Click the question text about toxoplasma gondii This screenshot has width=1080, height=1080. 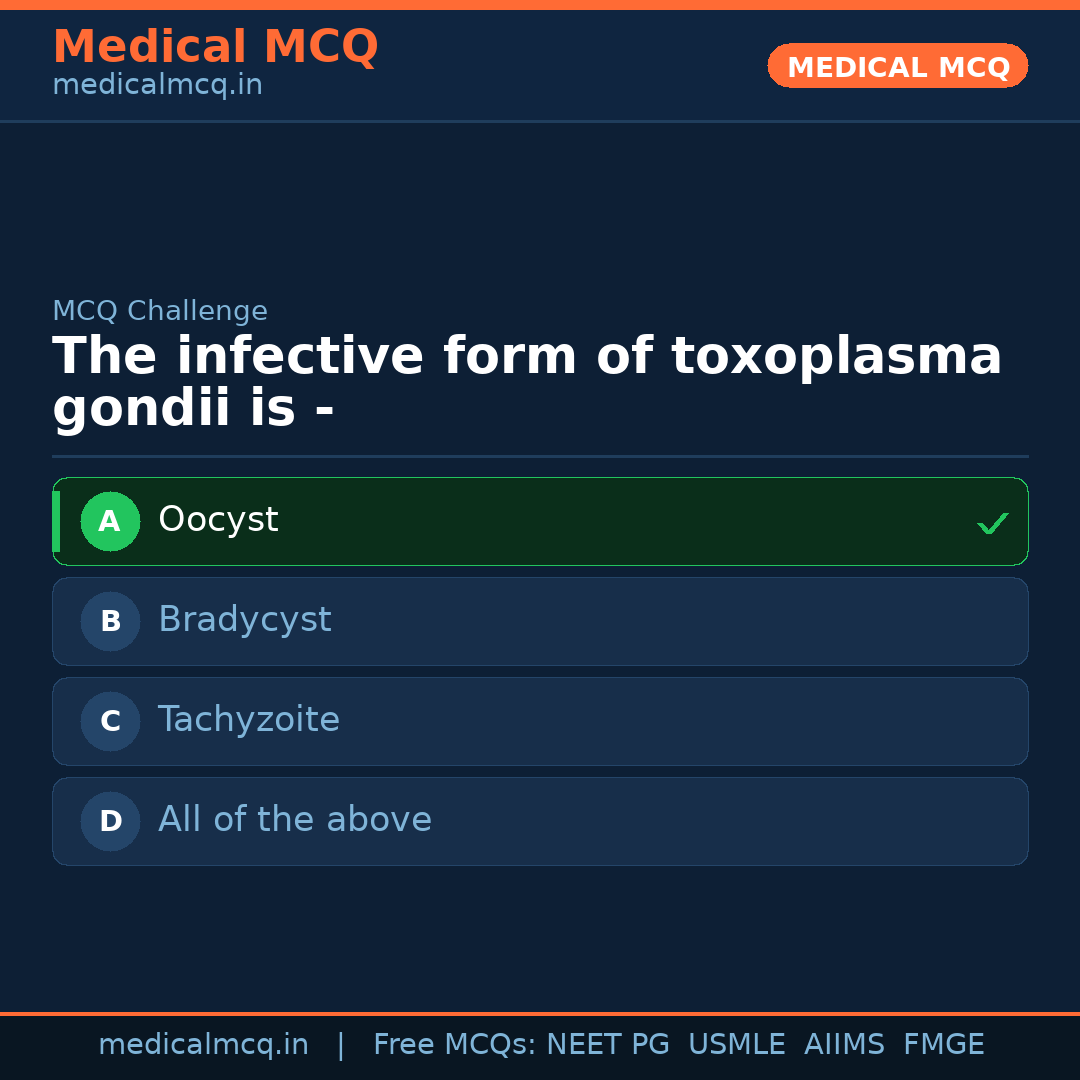pos(528,380)
